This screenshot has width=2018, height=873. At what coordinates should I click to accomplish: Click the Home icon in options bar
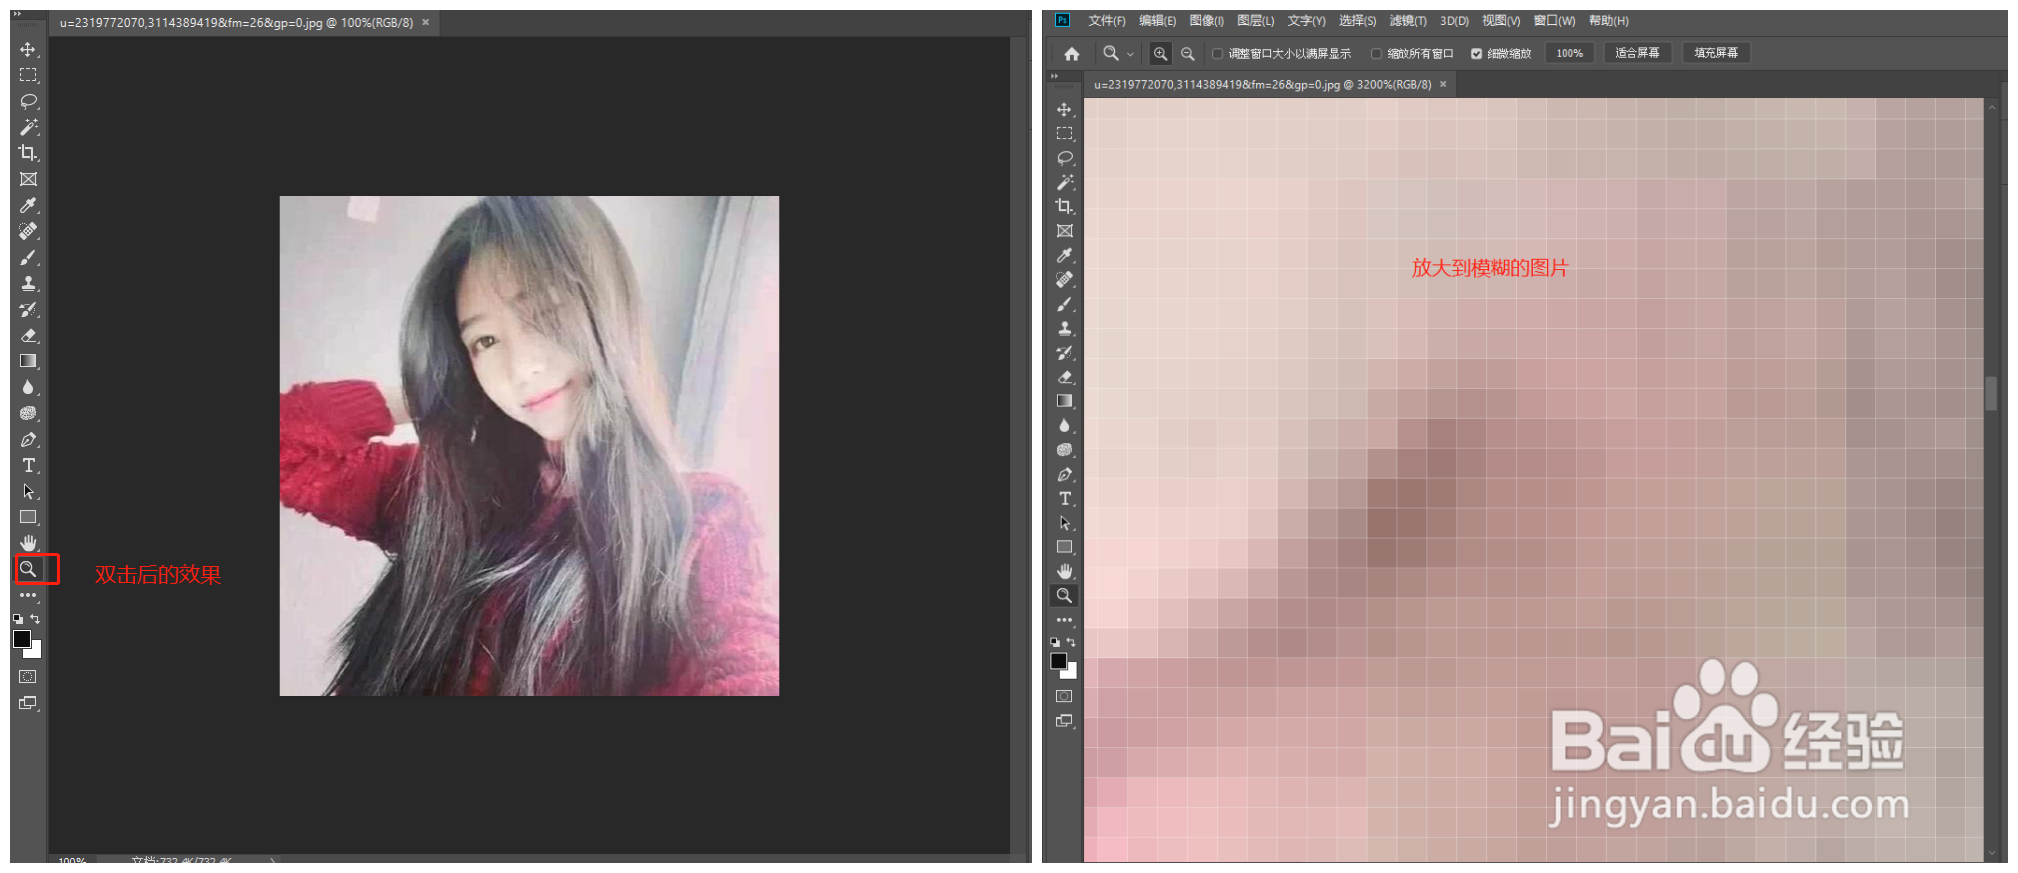[x=1072, y=54]
